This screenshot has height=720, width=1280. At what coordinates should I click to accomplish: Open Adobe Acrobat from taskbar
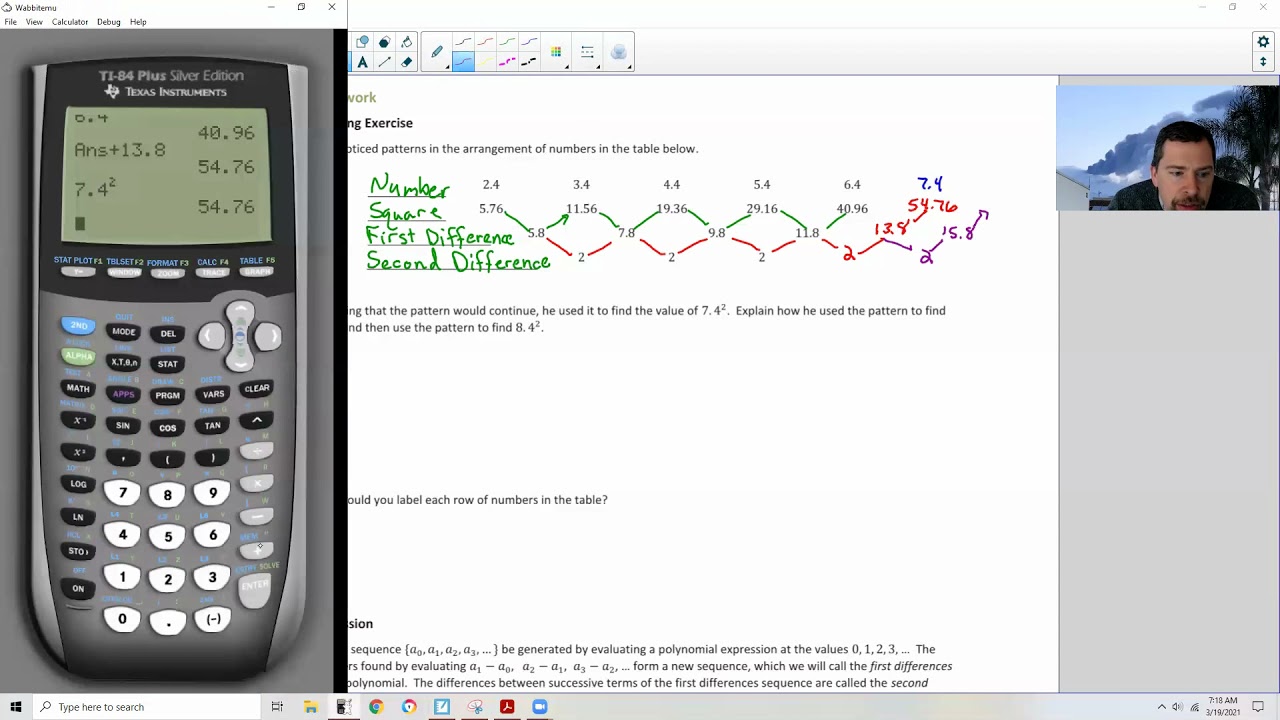point(507,707)
